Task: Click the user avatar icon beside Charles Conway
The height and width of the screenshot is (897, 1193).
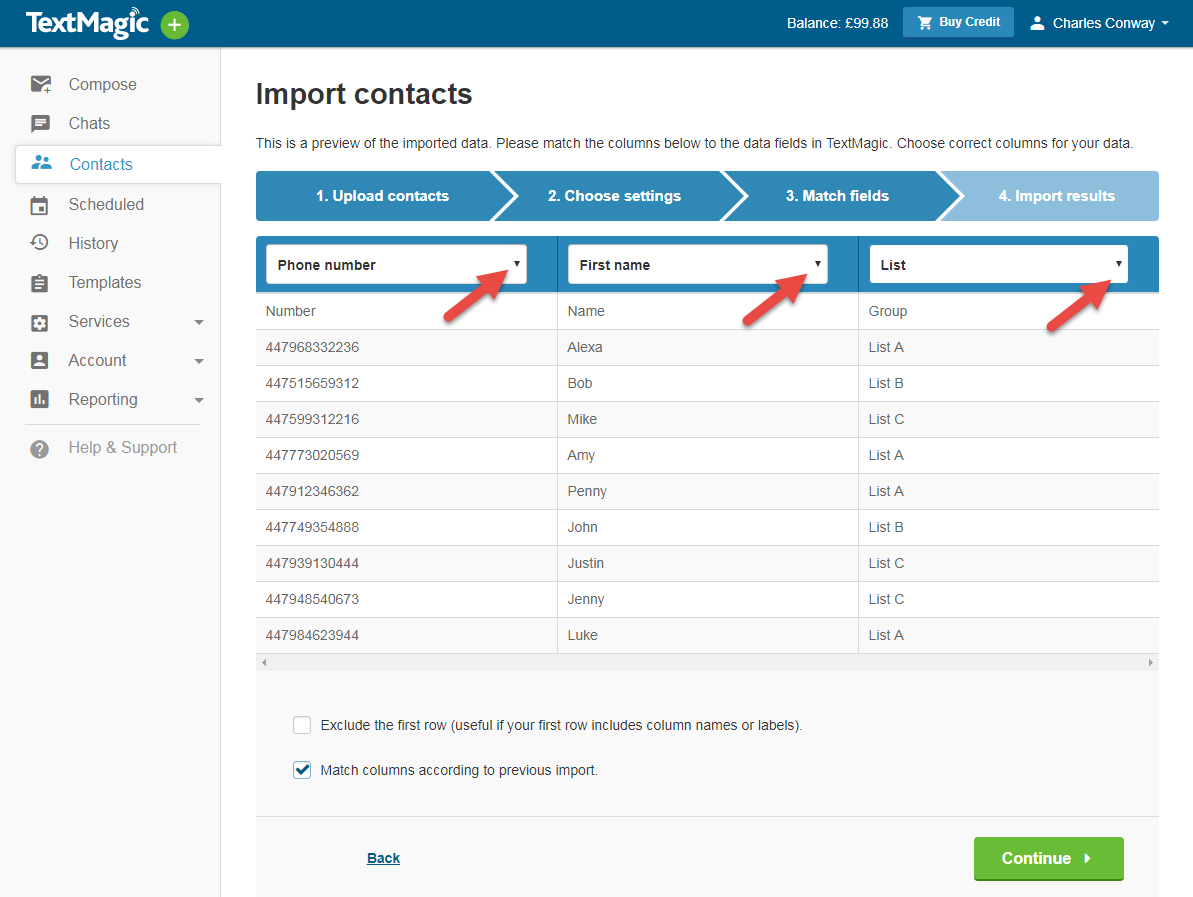Action: (x=1036, y=23)
